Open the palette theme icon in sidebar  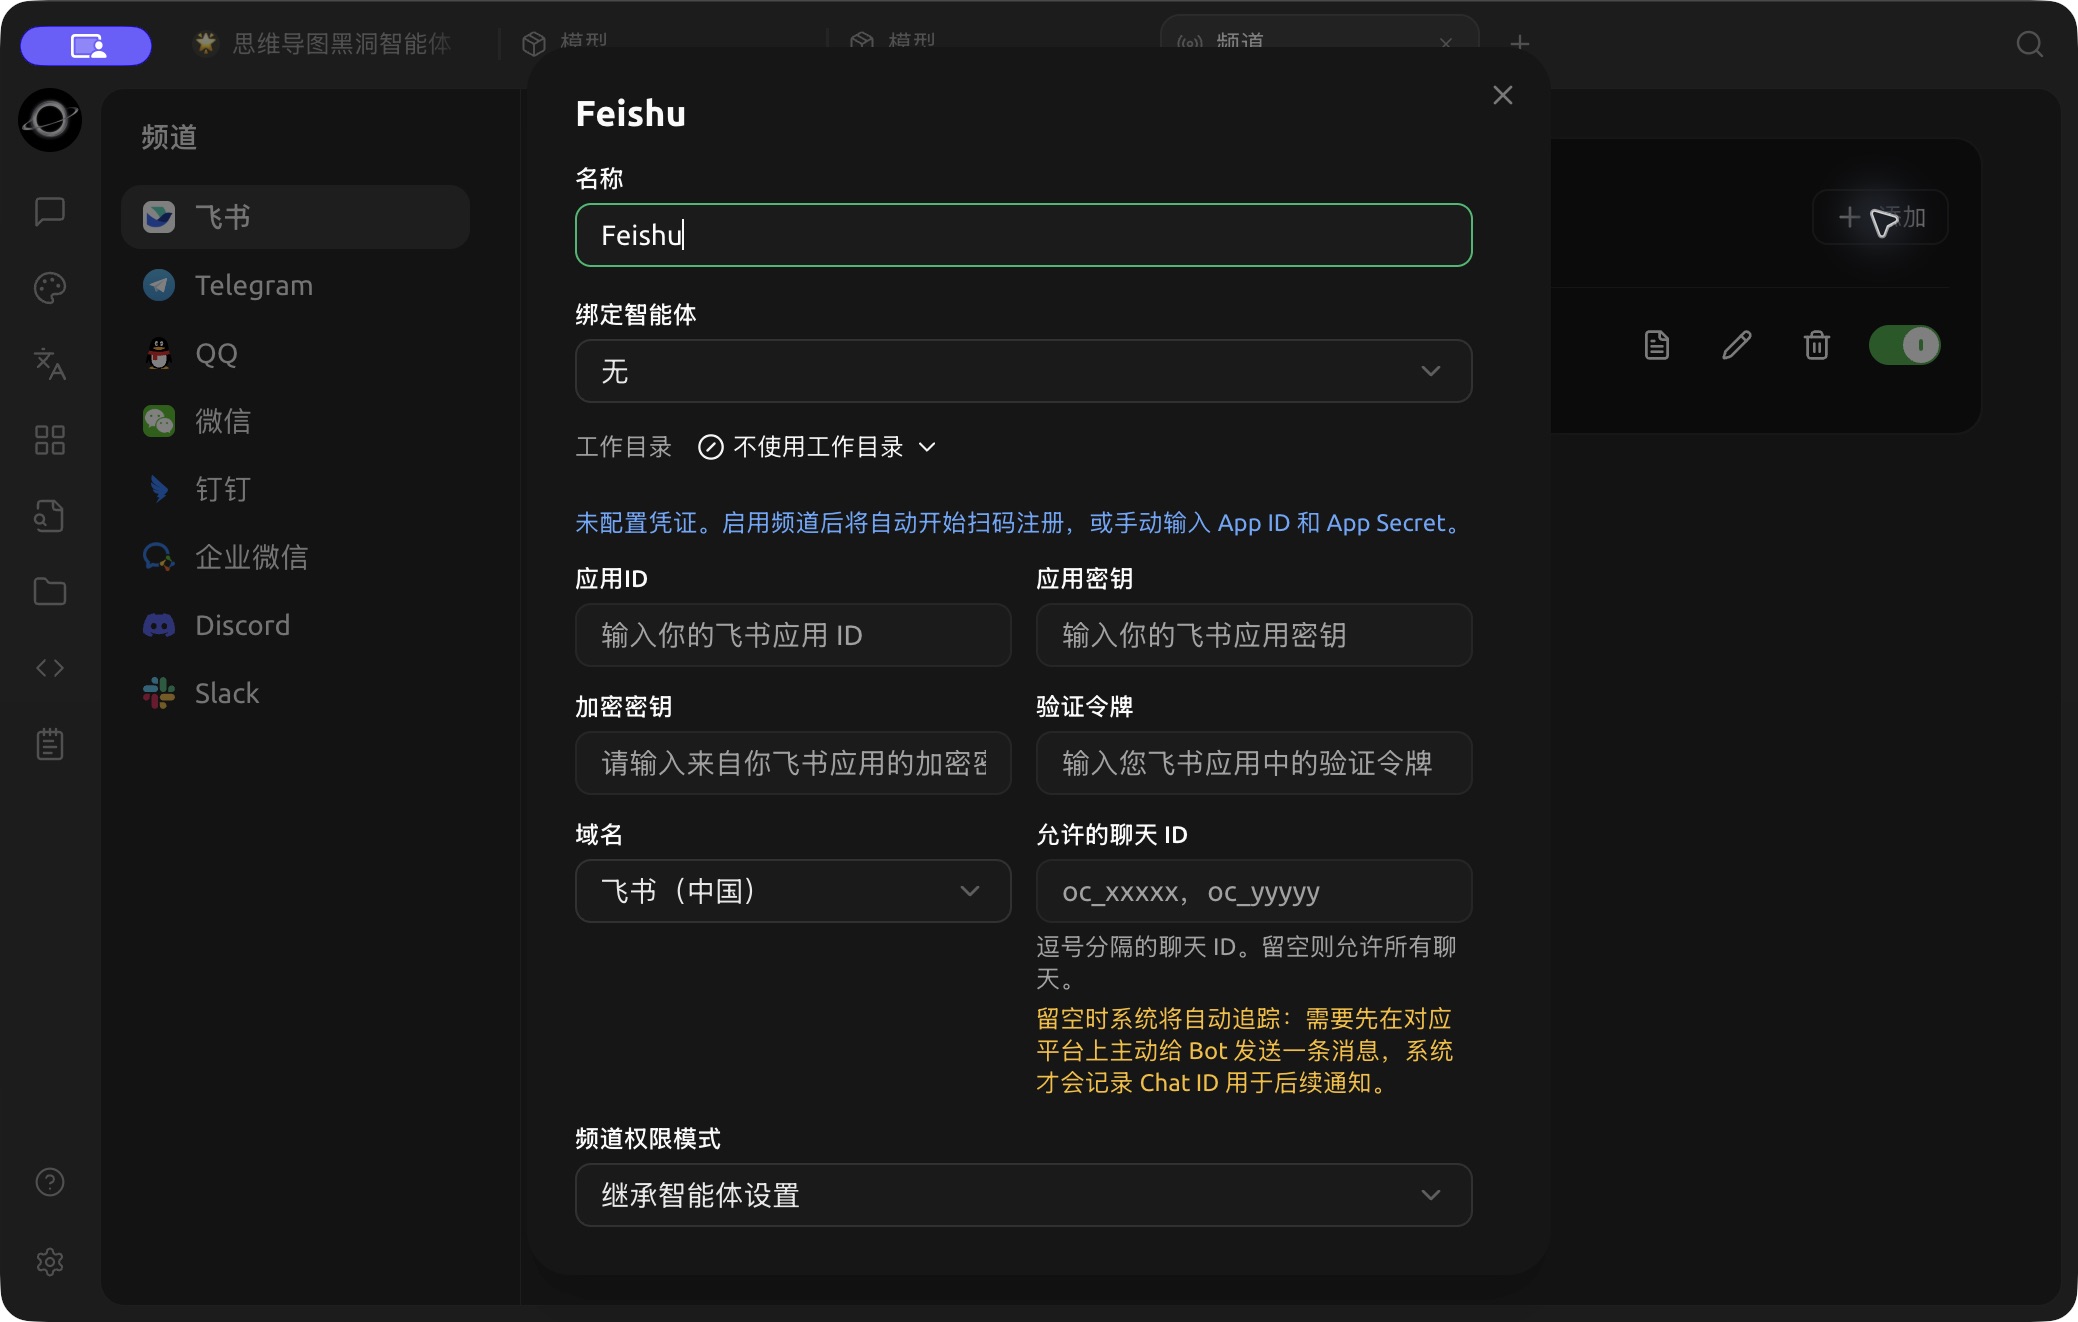click(x=50, y=288)
